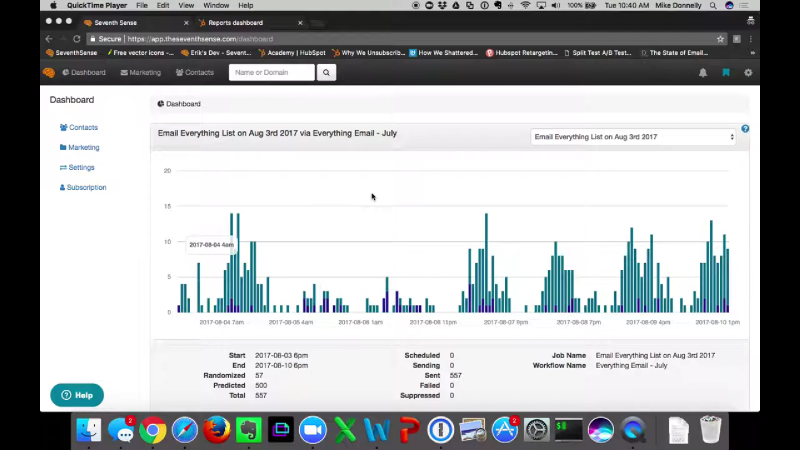Open the notifications bell icon
Screen dimensions: 800x450
[703, 73]
